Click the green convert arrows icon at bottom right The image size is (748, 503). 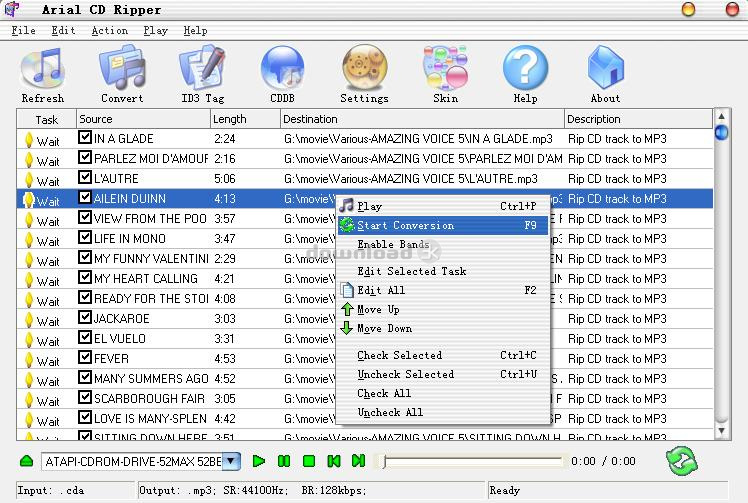point(681,461)
